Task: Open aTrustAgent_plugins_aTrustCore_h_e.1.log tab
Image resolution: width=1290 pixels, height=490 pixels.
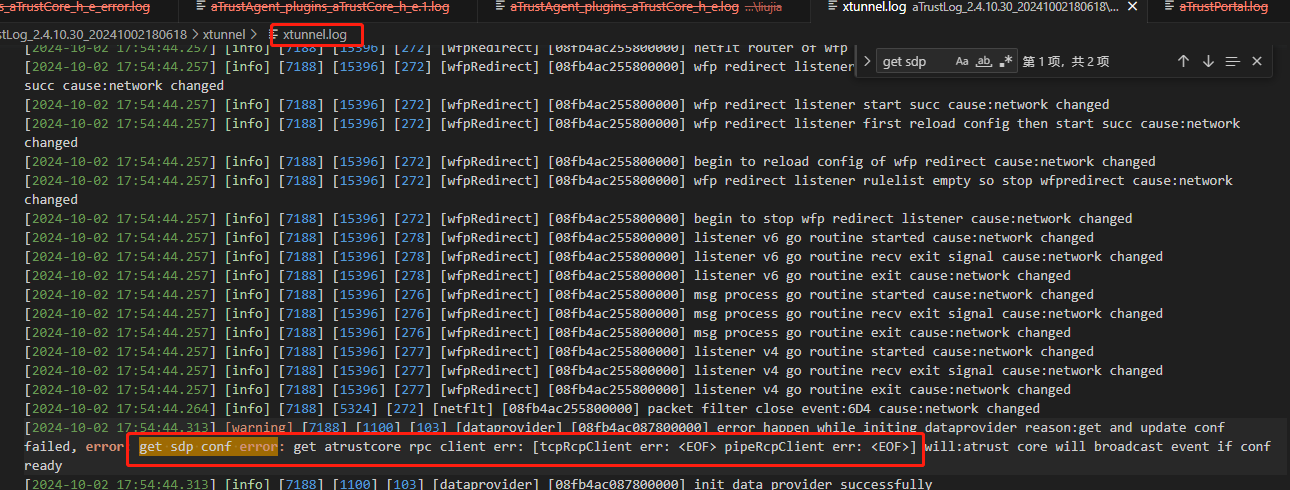Action: [330, 7]
